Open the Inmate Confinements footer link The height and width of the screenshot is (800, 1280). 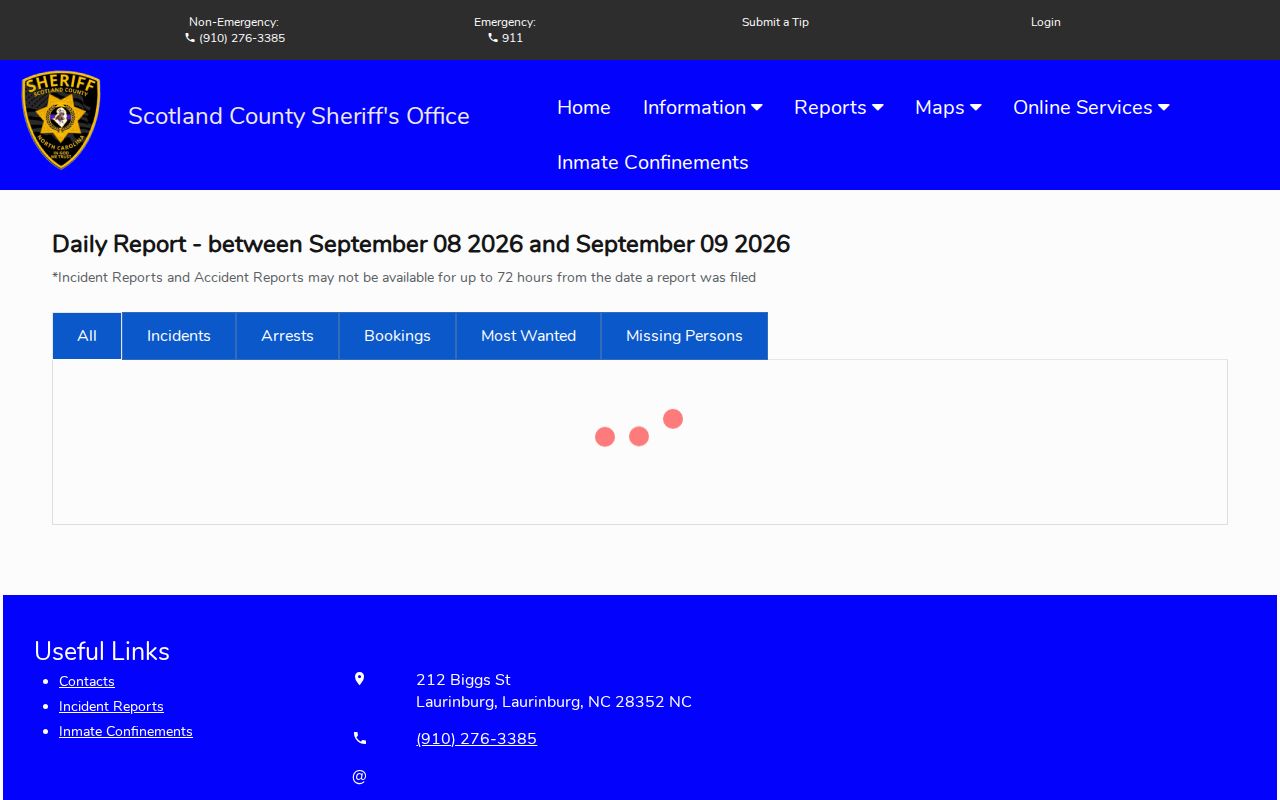pos(126,731)
